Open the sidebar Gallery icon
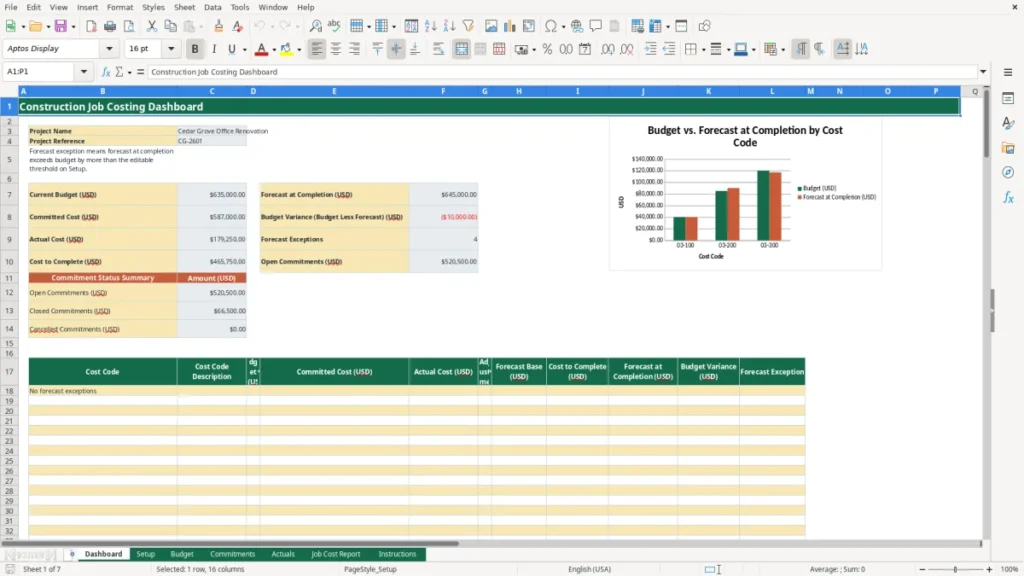The width and height of the screenshot is (1024, 576). click(x=1008, y=148)
